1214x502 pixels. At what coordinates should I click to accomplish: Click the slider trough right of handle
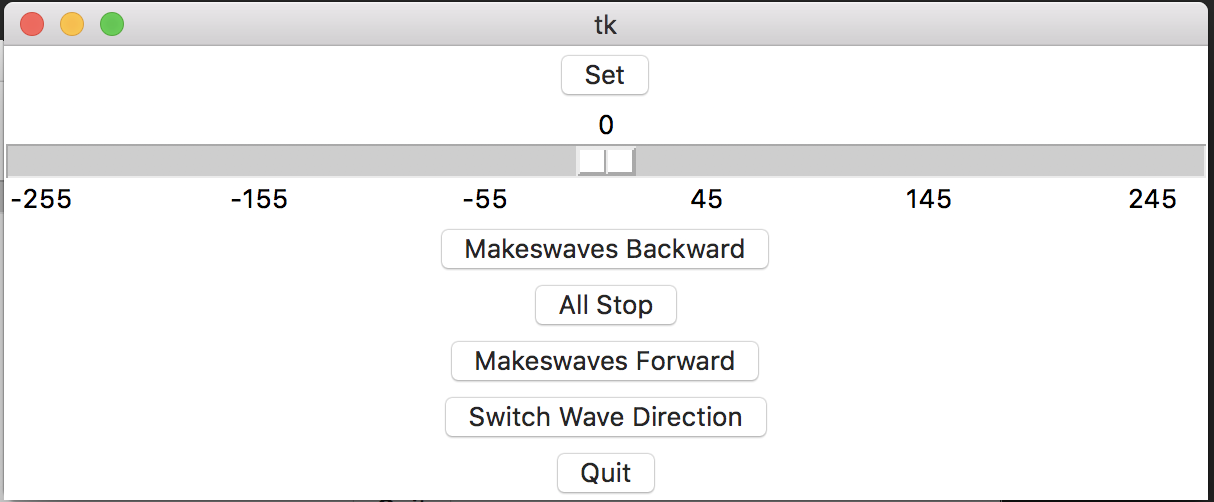click(x=919, y=161)
